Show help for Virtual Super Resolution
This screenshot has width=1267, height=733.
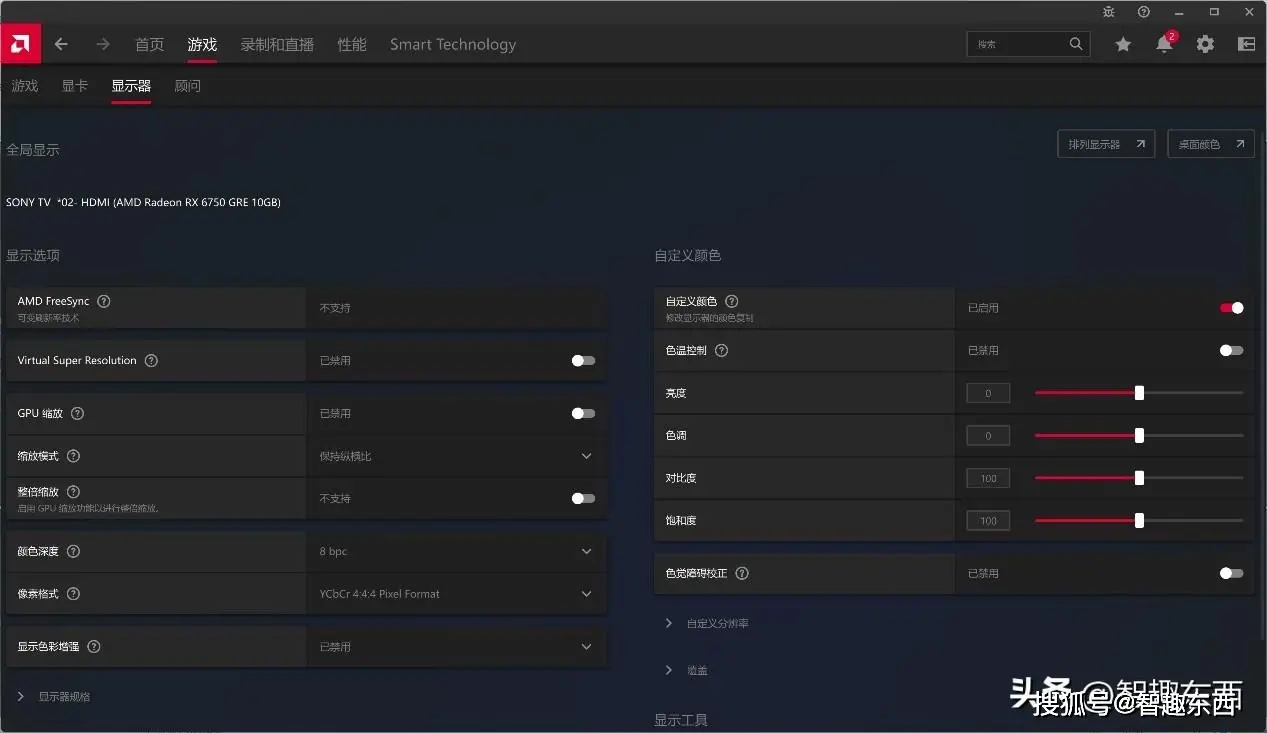click(x=151, y=360)
